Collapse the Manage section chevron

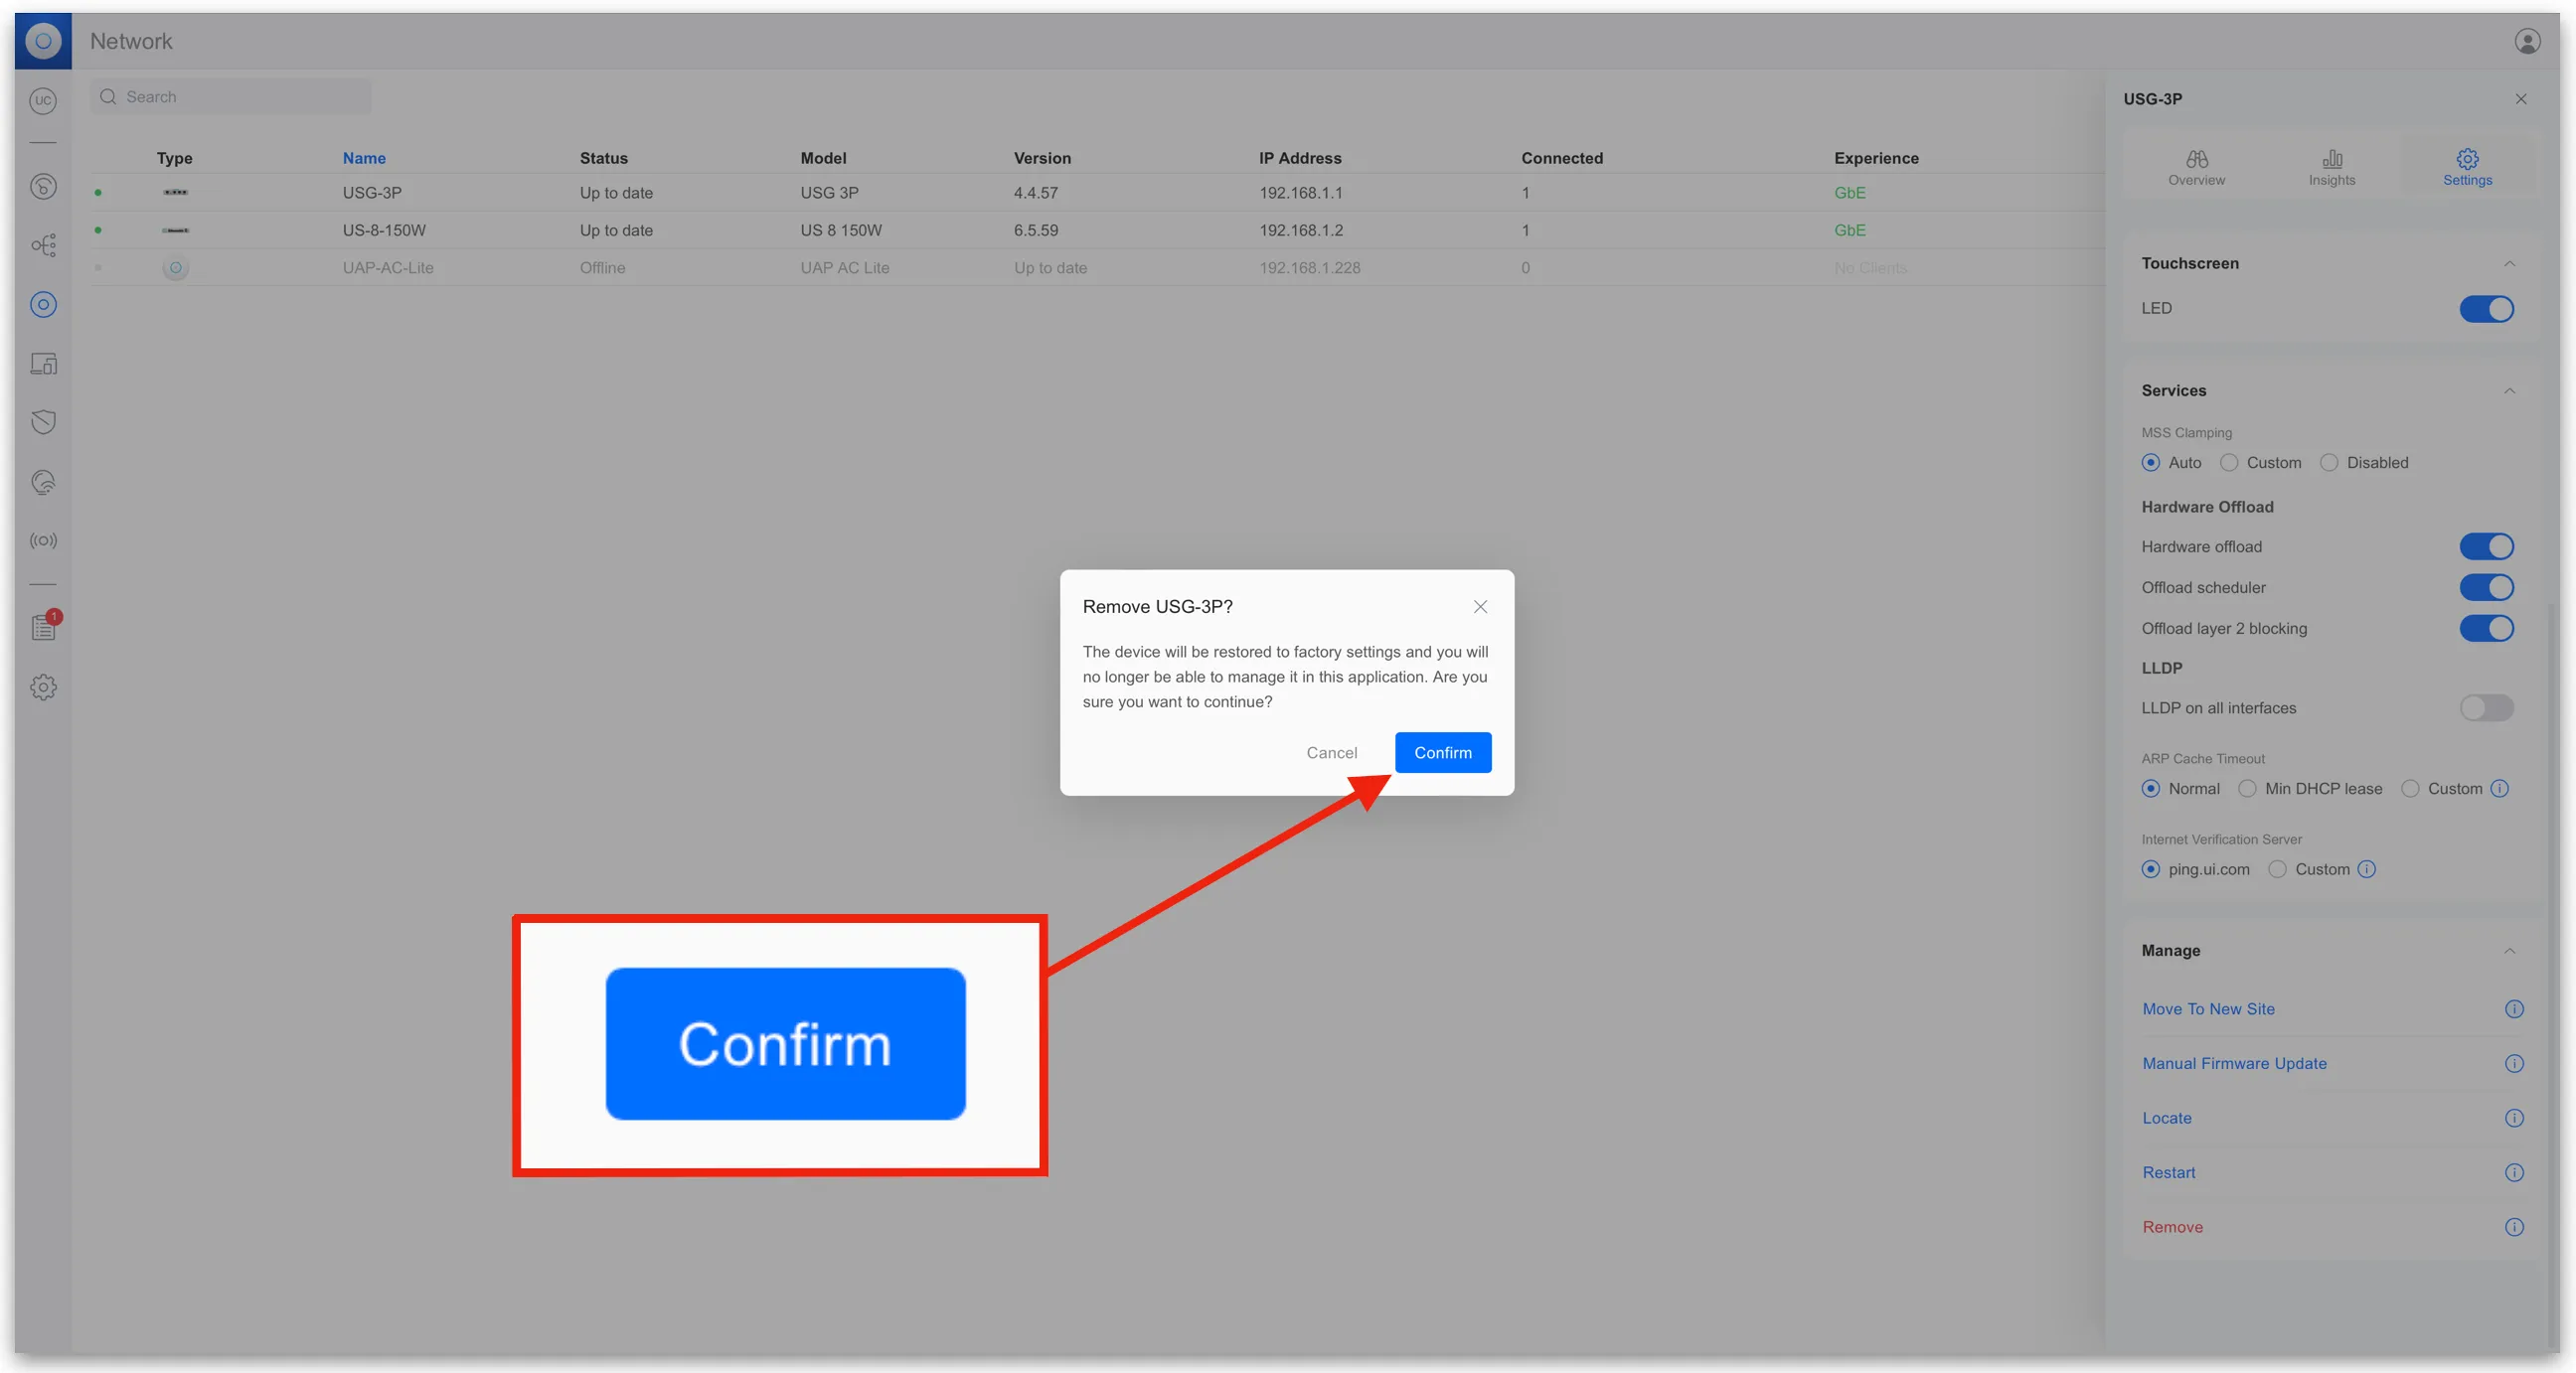2509,951
